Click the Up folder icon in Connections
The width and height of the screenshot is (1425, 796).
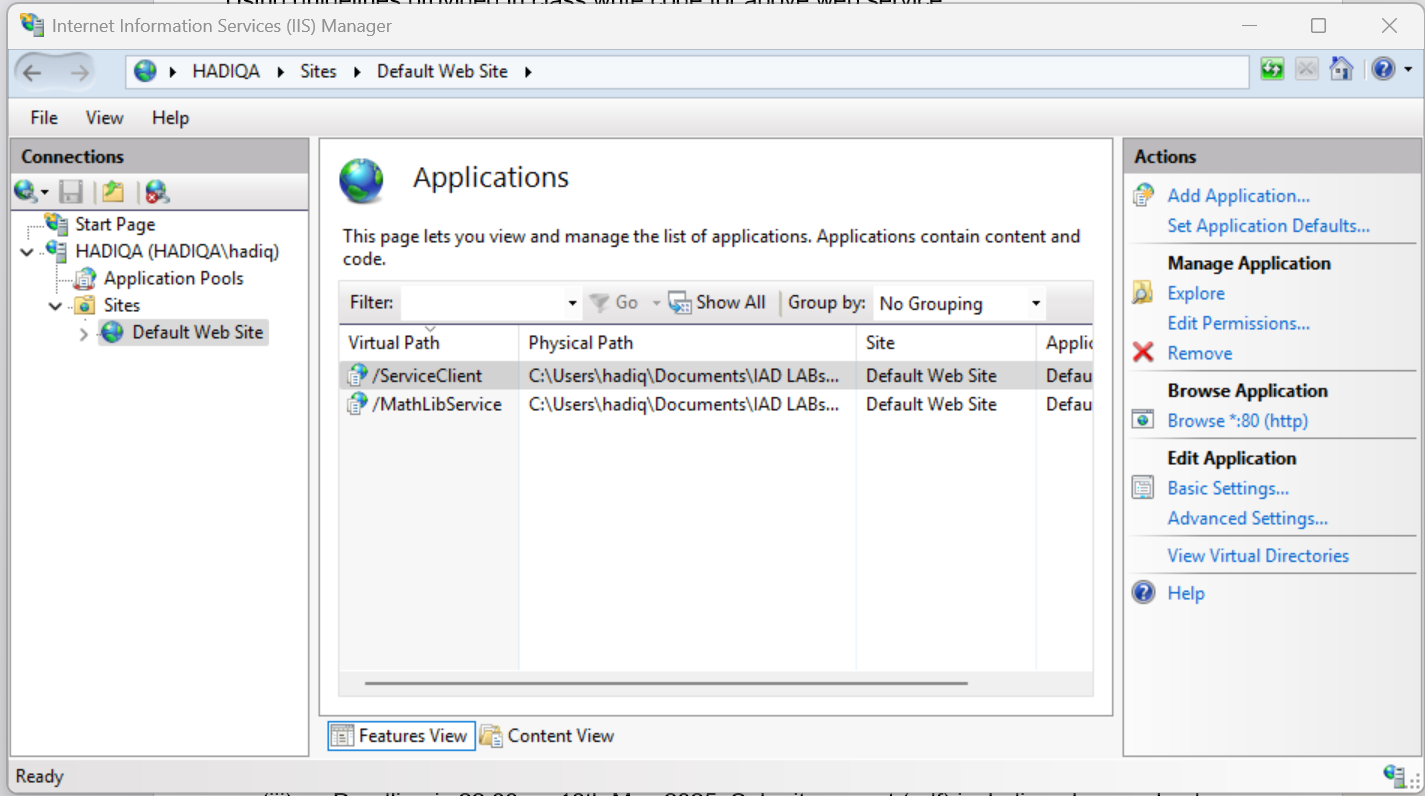[113, 191]
